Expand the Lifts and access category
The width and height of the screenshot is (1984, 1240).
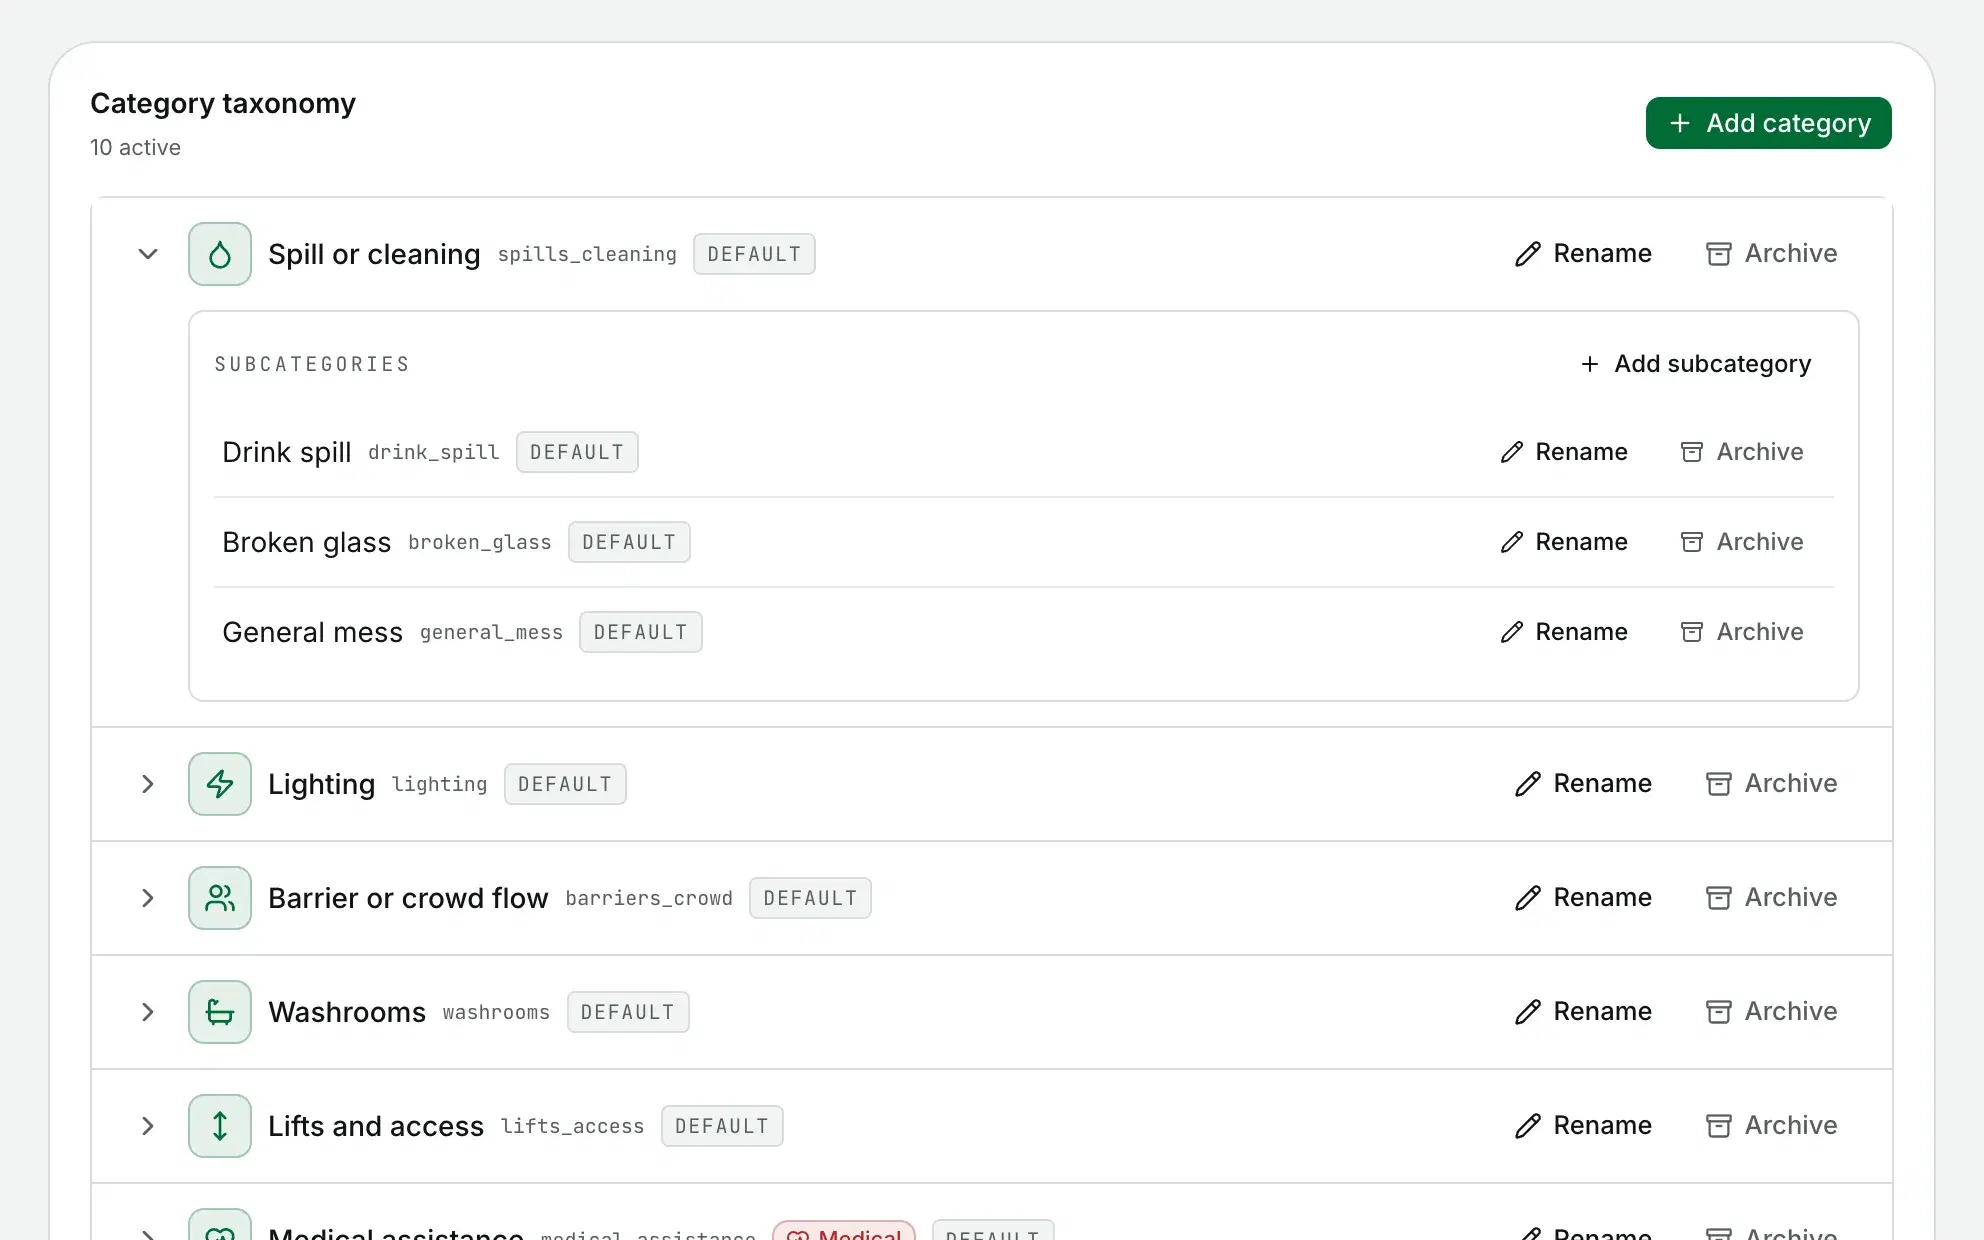pos(148,1126)
